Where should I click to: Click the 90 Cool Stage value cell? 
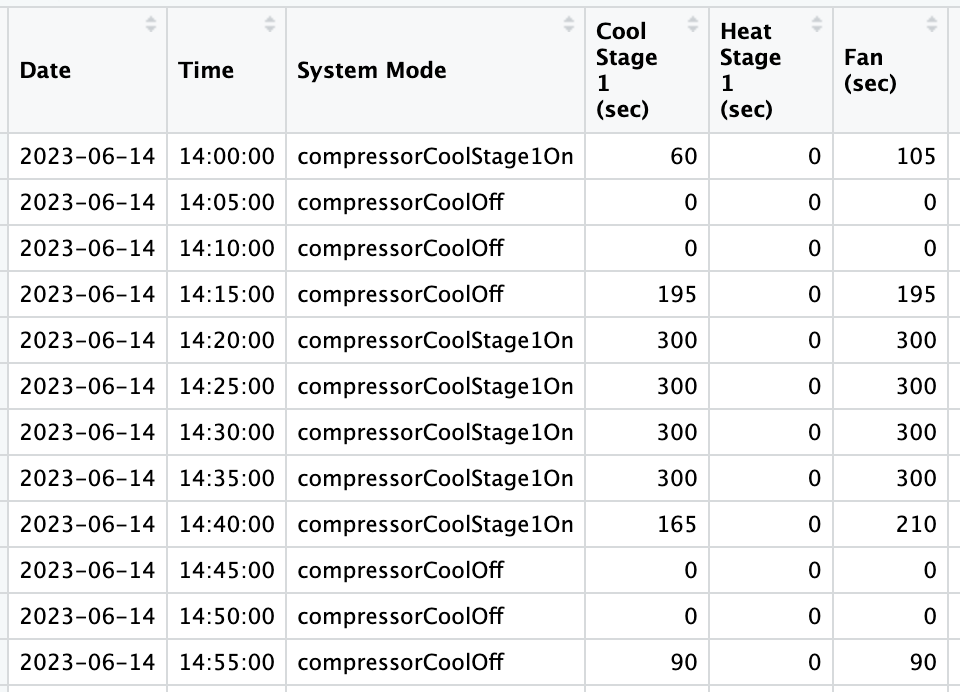(x=647, y=662)
